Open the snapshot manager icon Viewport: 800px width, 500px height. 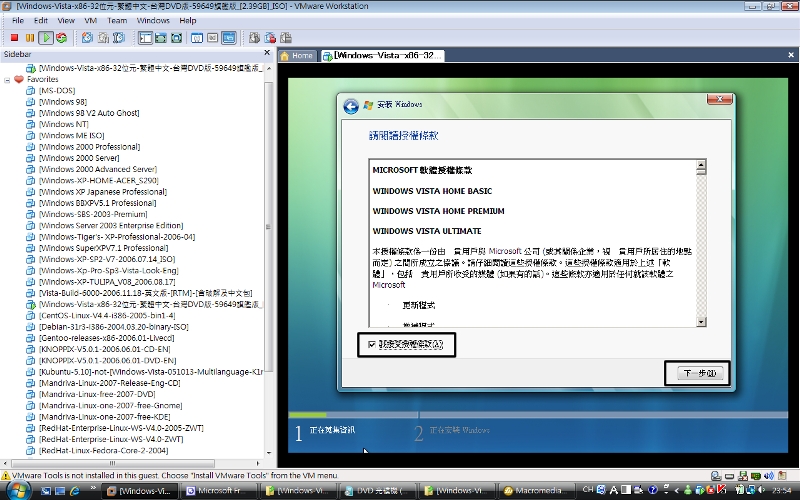(x=119, y=38)
